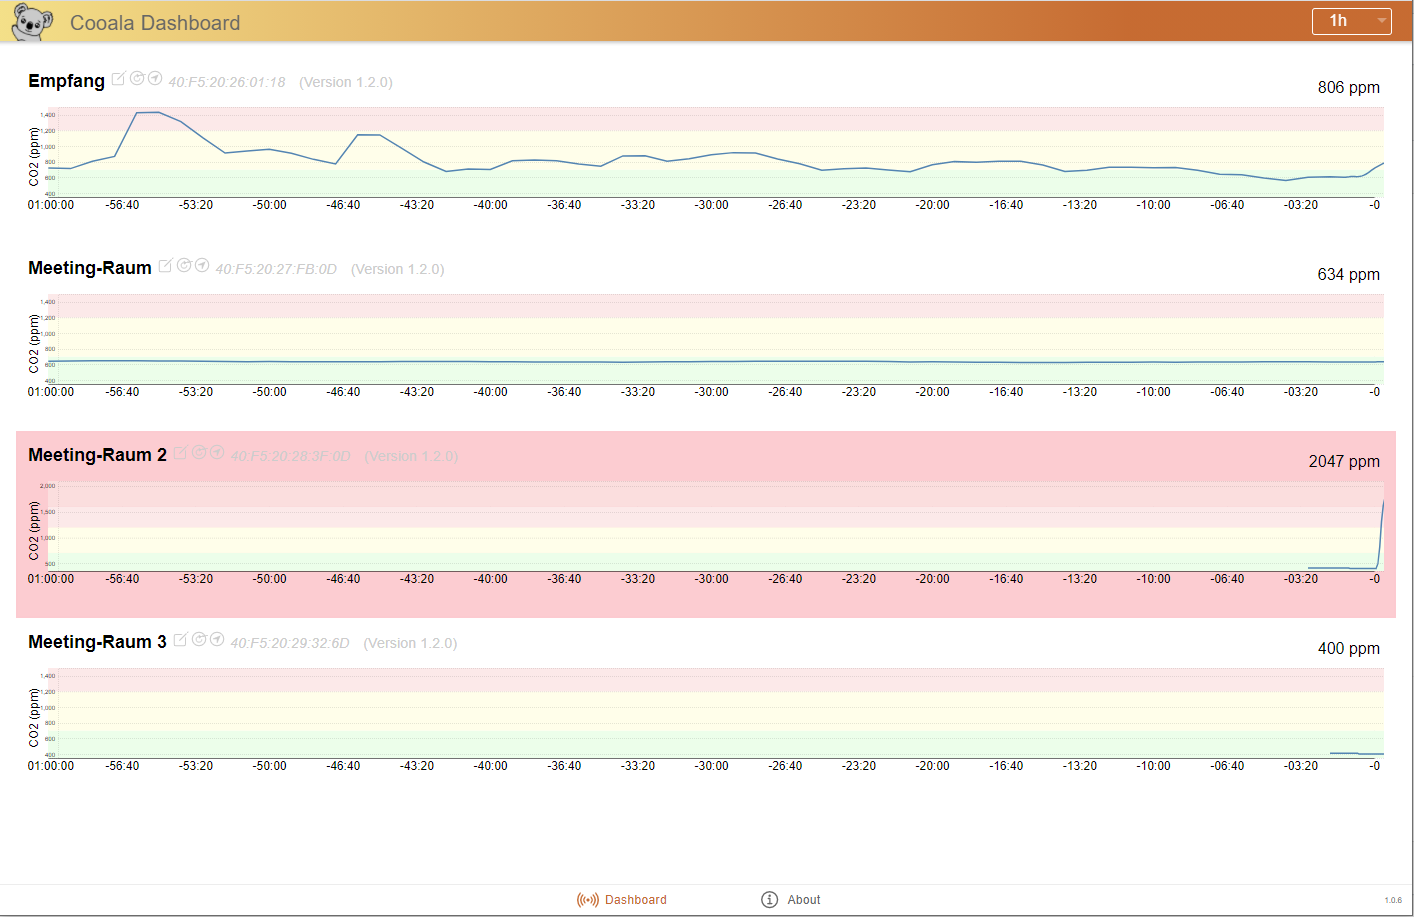Click the CO2 spike in Meeting-Raum 2 chart

(1381, 530)
